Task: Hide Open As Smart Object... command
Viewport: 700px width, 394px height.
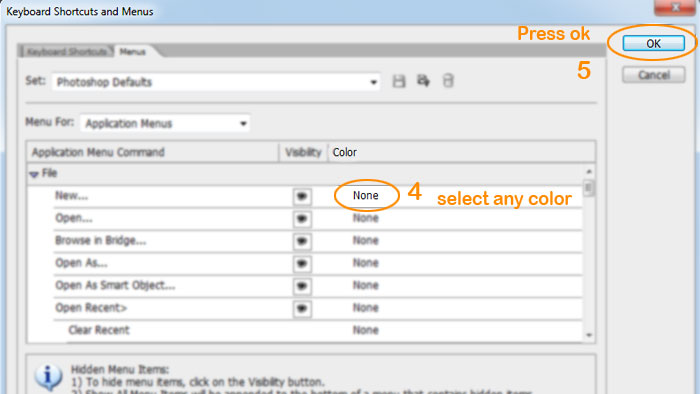Action: pyautogui.click(x=302, y=286)
